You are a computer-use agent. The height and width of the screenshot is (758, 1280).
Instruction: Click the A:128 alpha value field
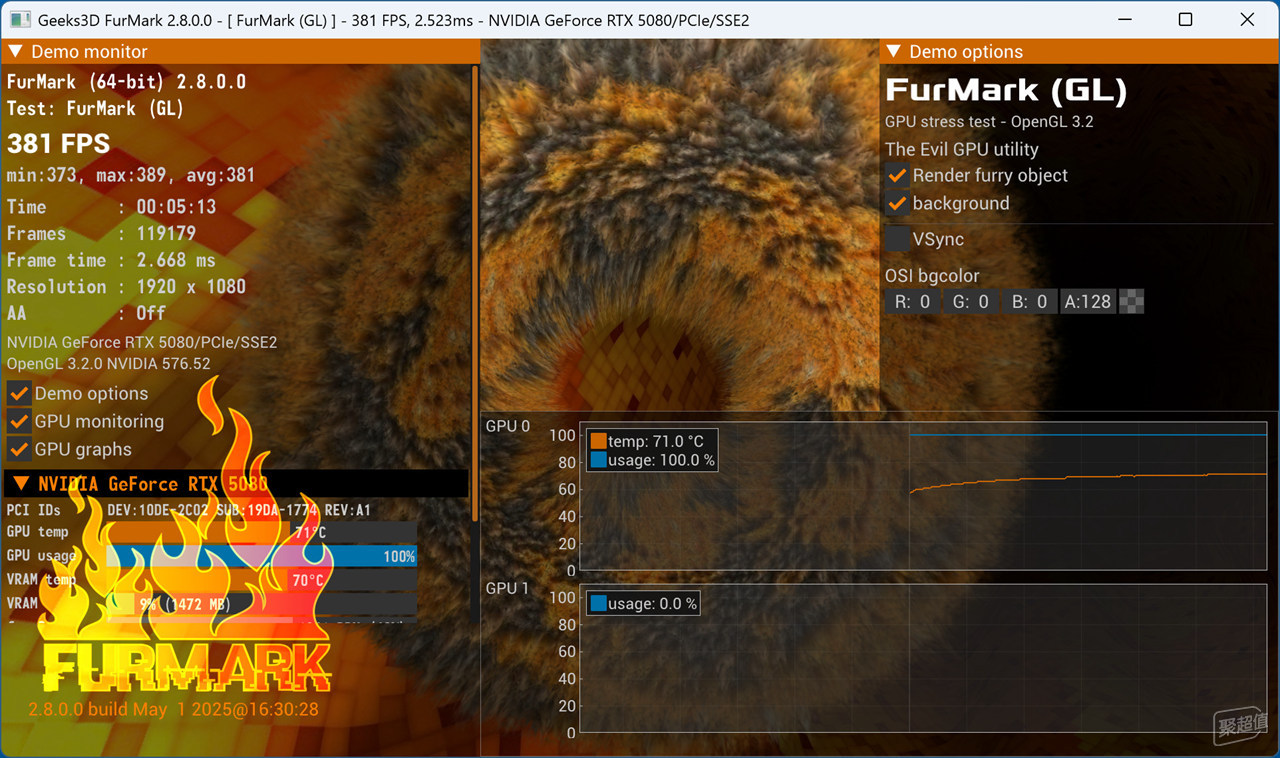point(1088,302)
